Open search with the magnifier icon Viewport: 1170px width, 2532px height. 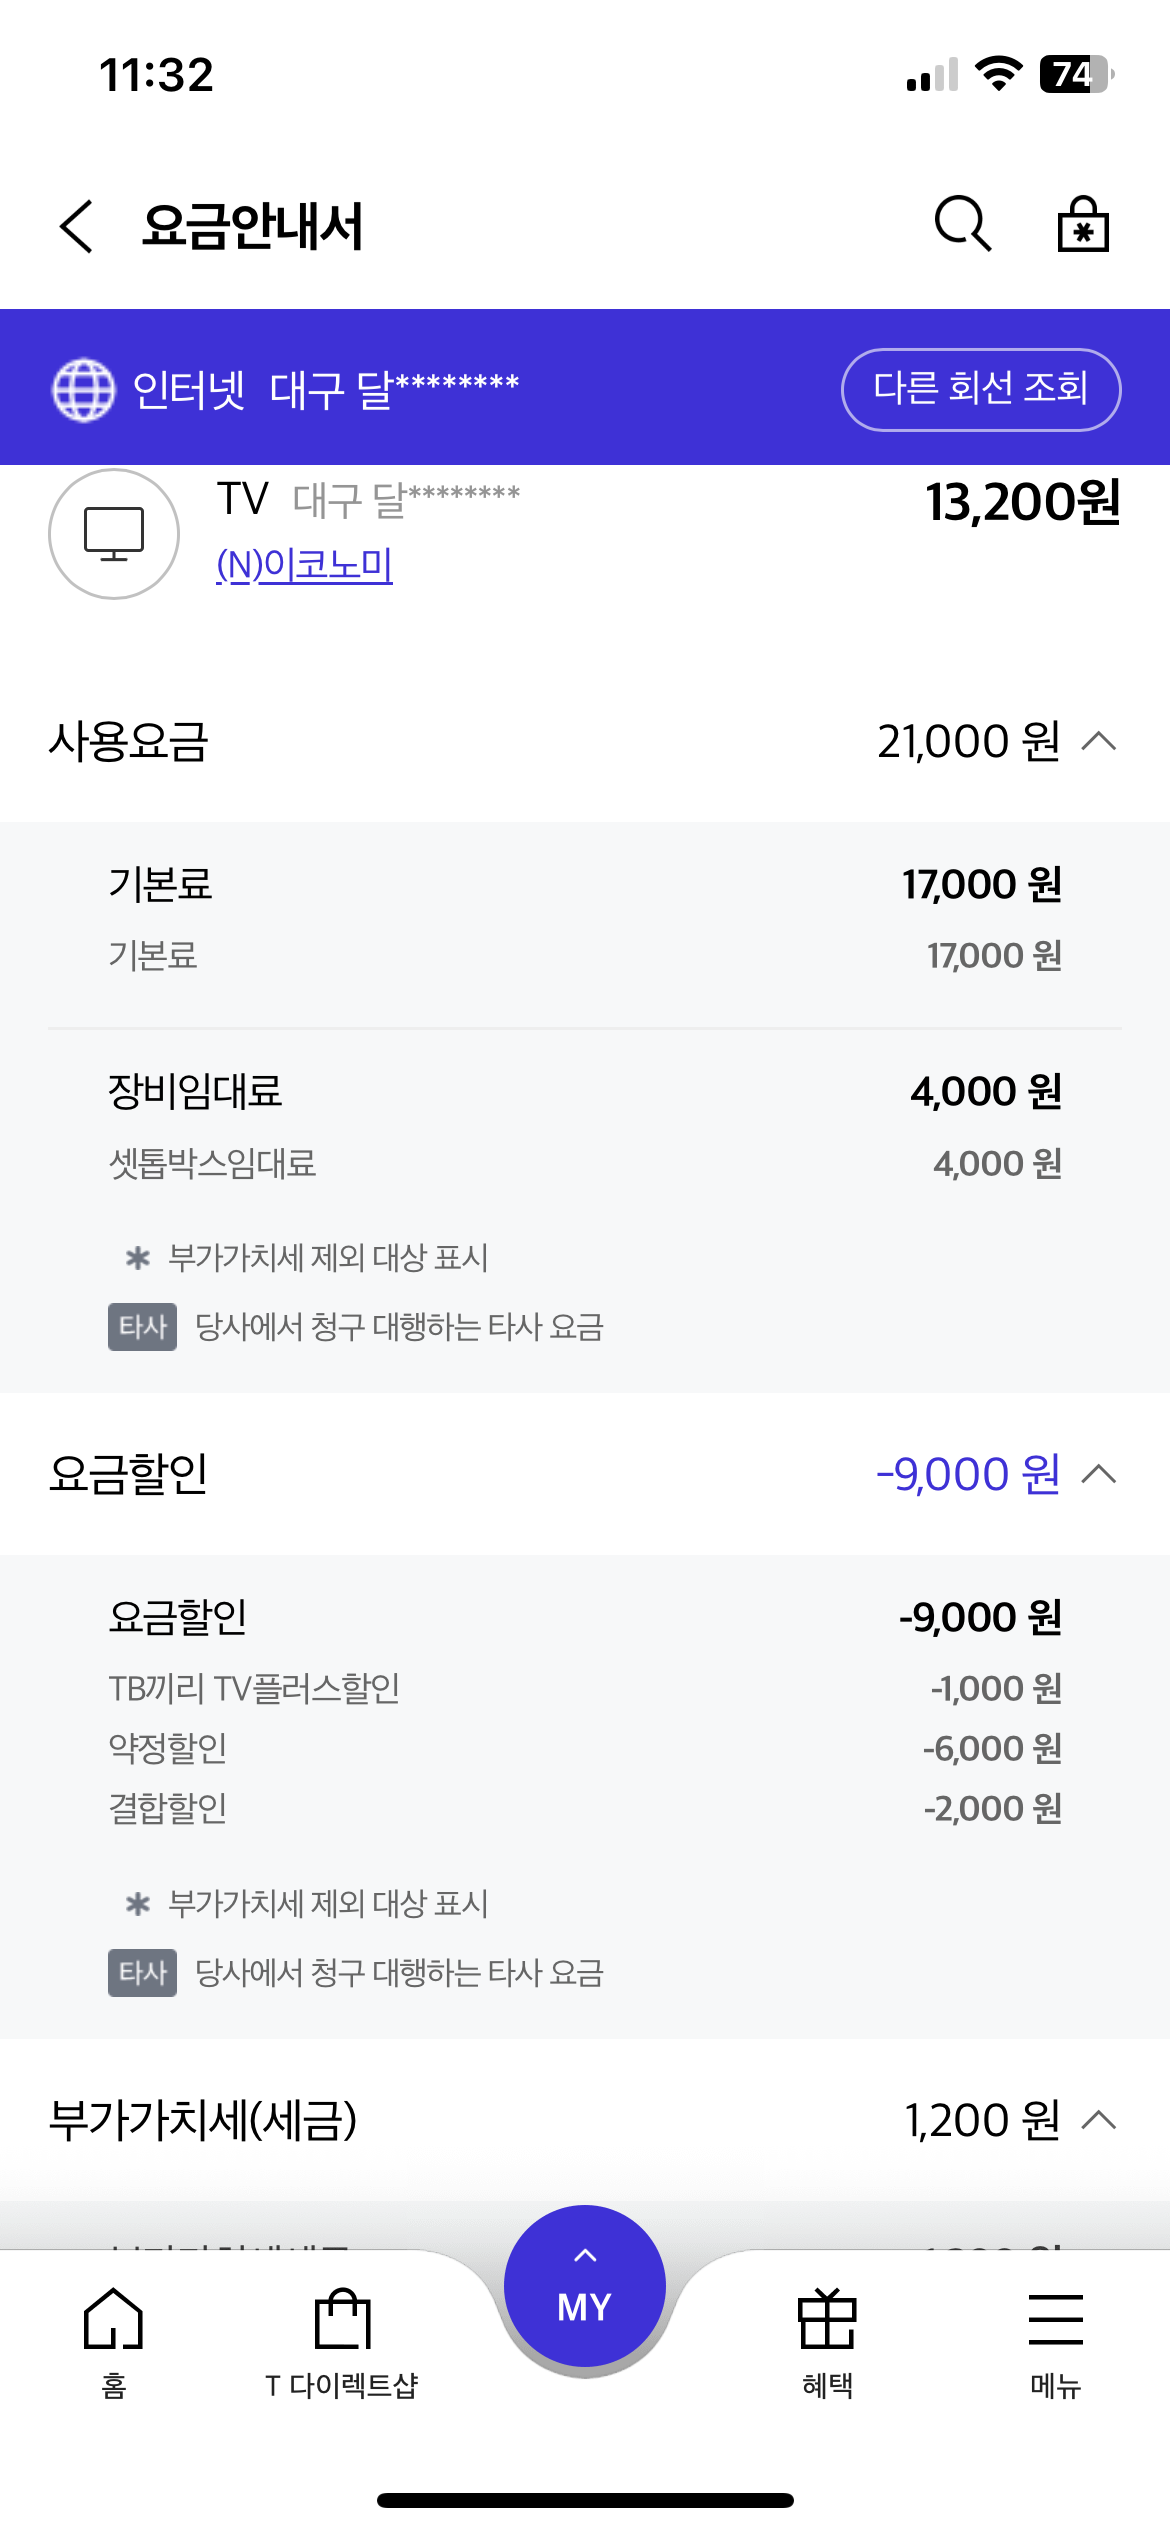click(x=962, y=223)
